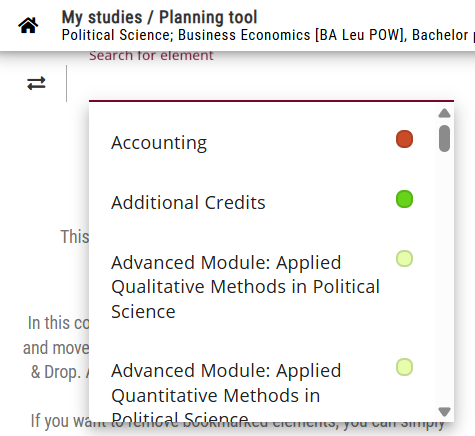Open My studies / Planning tool heading

click(159, 17)
